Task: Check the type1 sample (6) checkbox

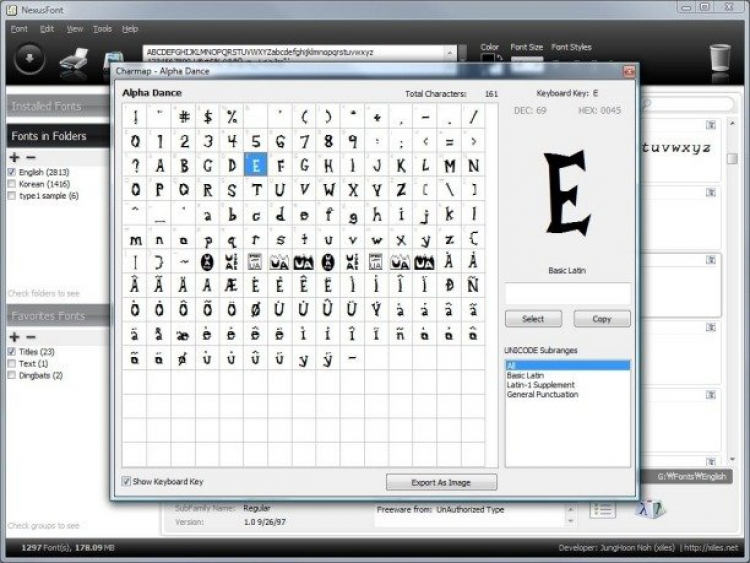Action: pyautogui.click(x=12, y=196)
